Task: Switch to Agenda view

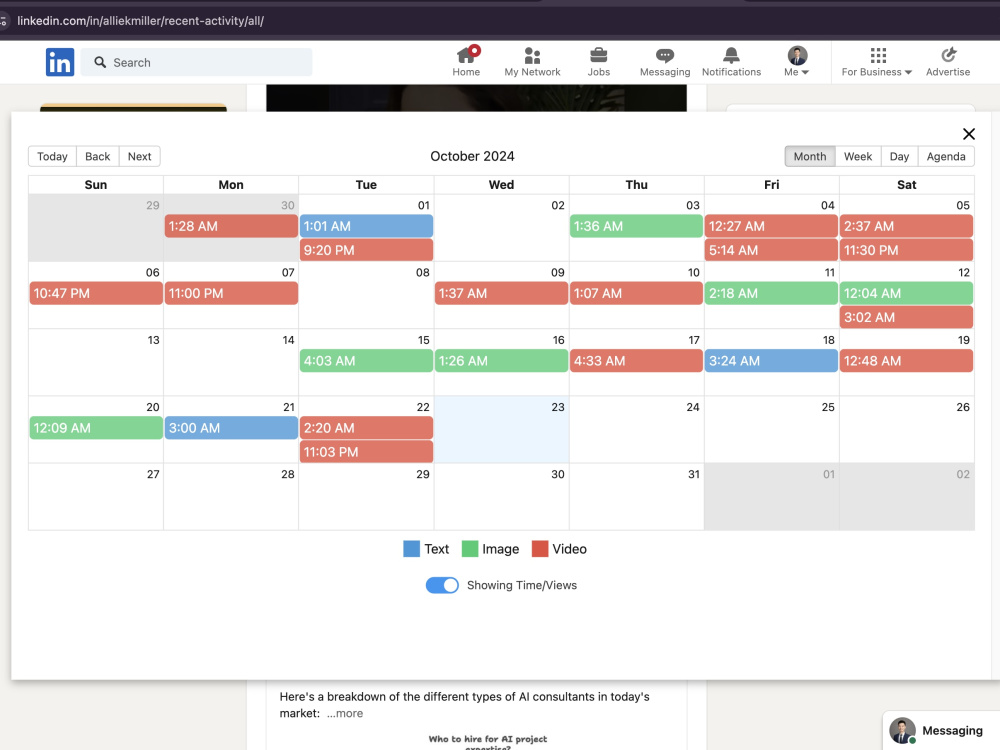Action: tap(946, 156)
